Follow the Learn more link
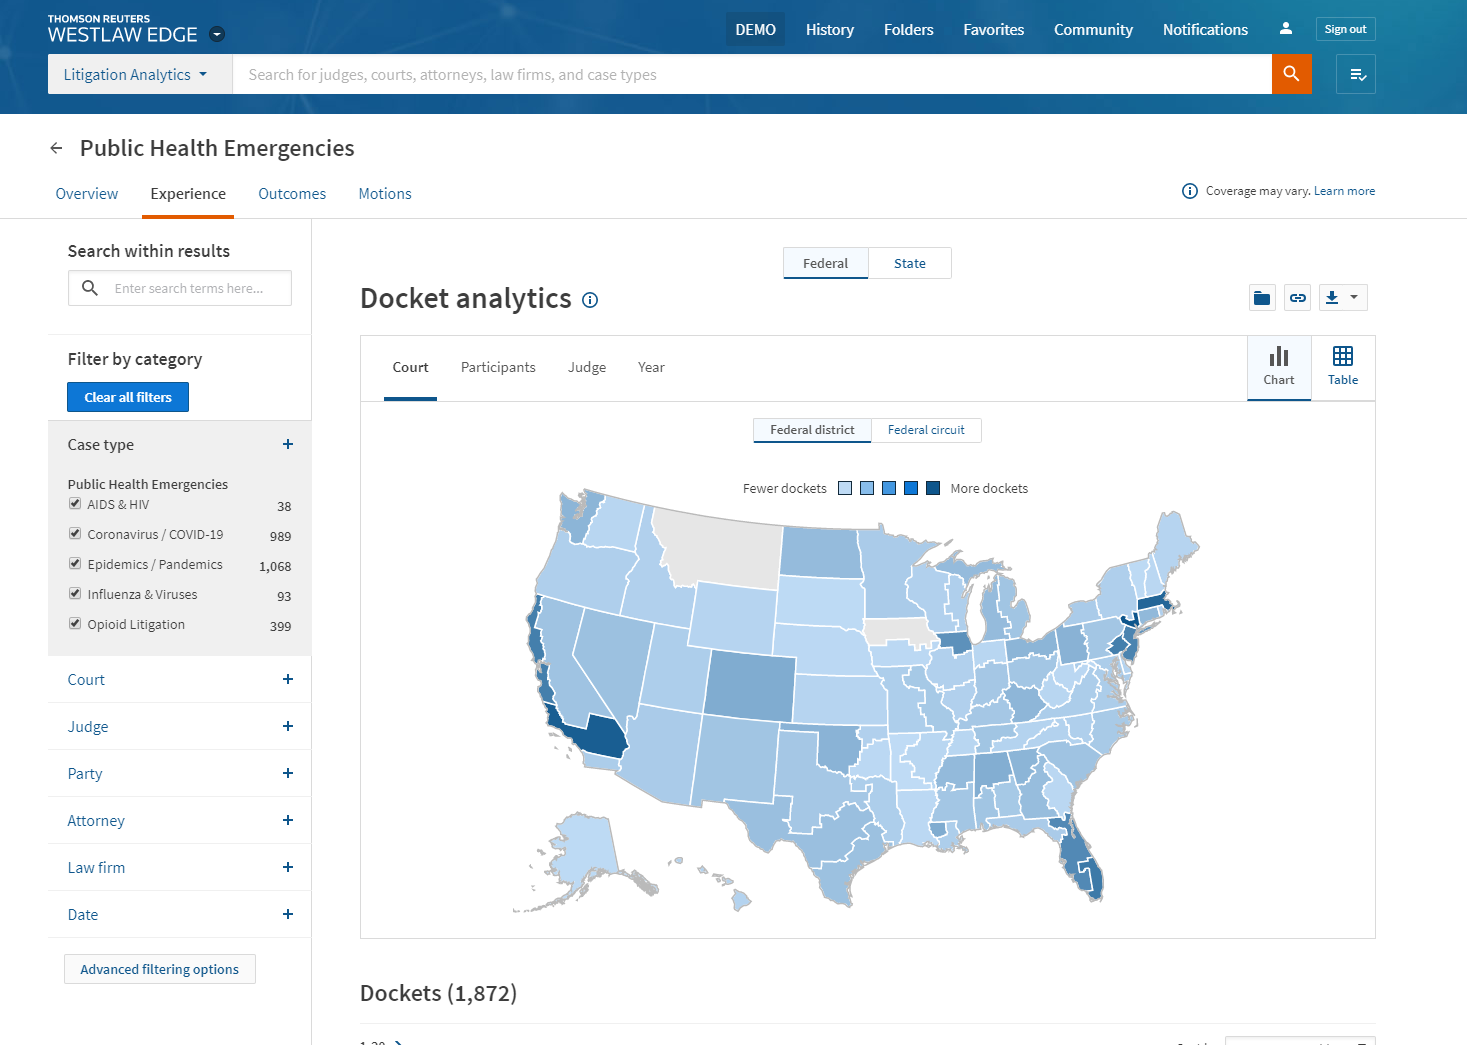This screenshot has height=1045, width=1467. [x=1344, y=191]
